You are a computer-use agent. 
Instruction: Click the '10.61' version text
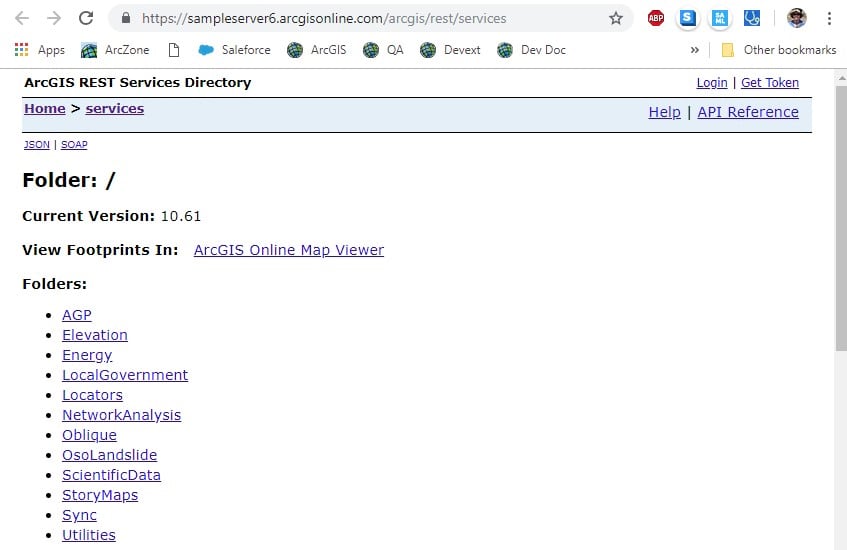pos(181,216)
